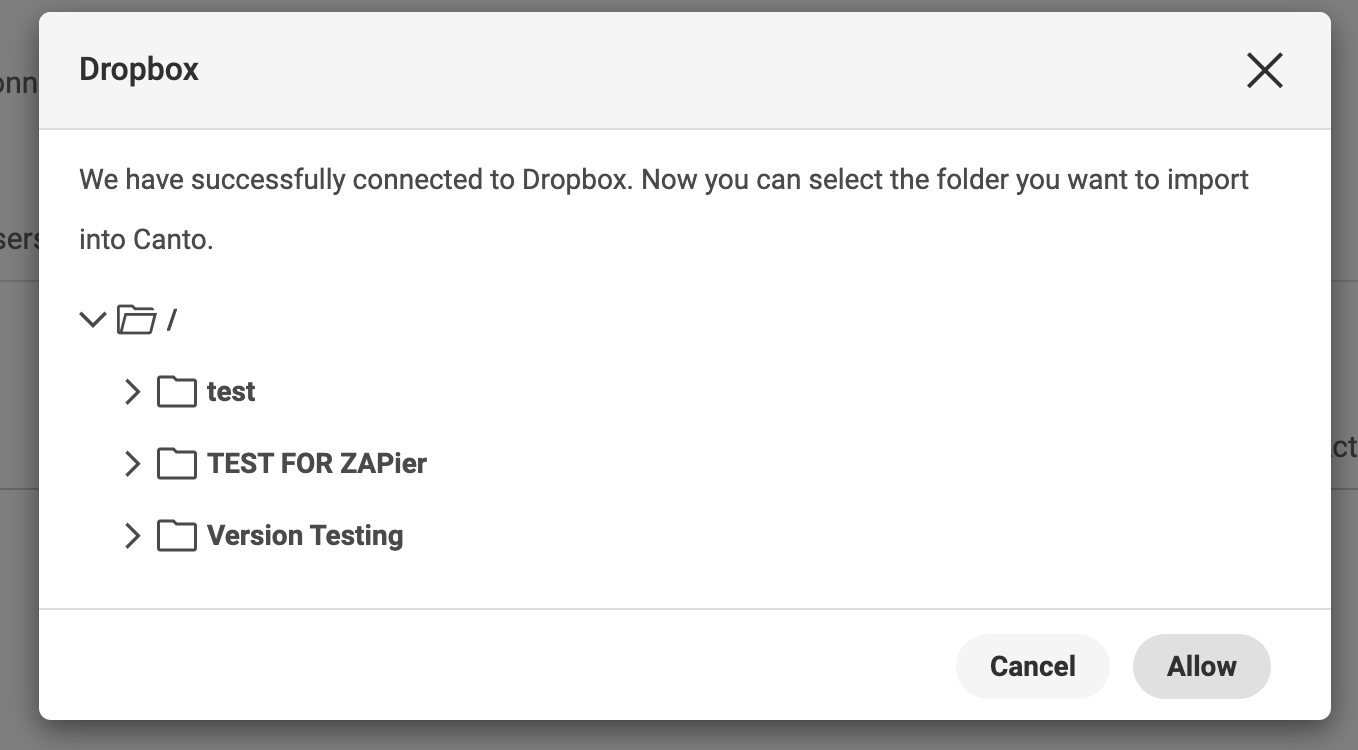The height and width of the screenshot is (750, 1358).
Task: Click the TEST FOR ZAPier folder icon
Action: click(177, 464)
